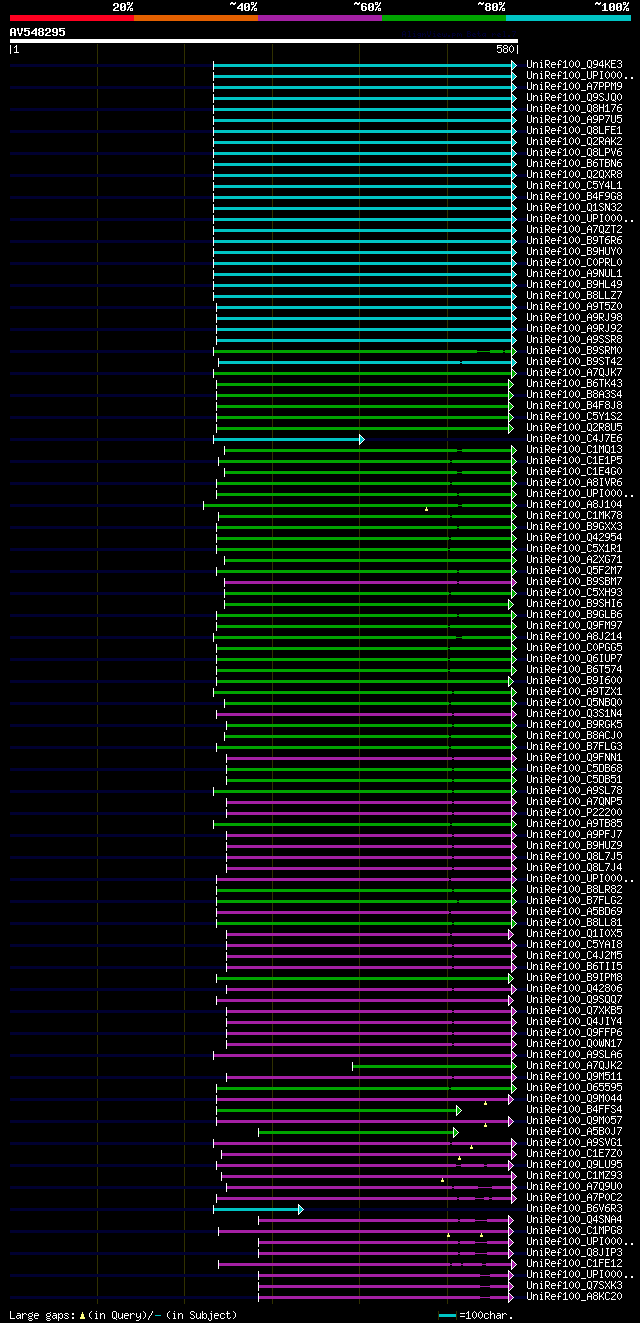
Task: Open hit UniRef100_A9NUL1
Action: [574, 274]
